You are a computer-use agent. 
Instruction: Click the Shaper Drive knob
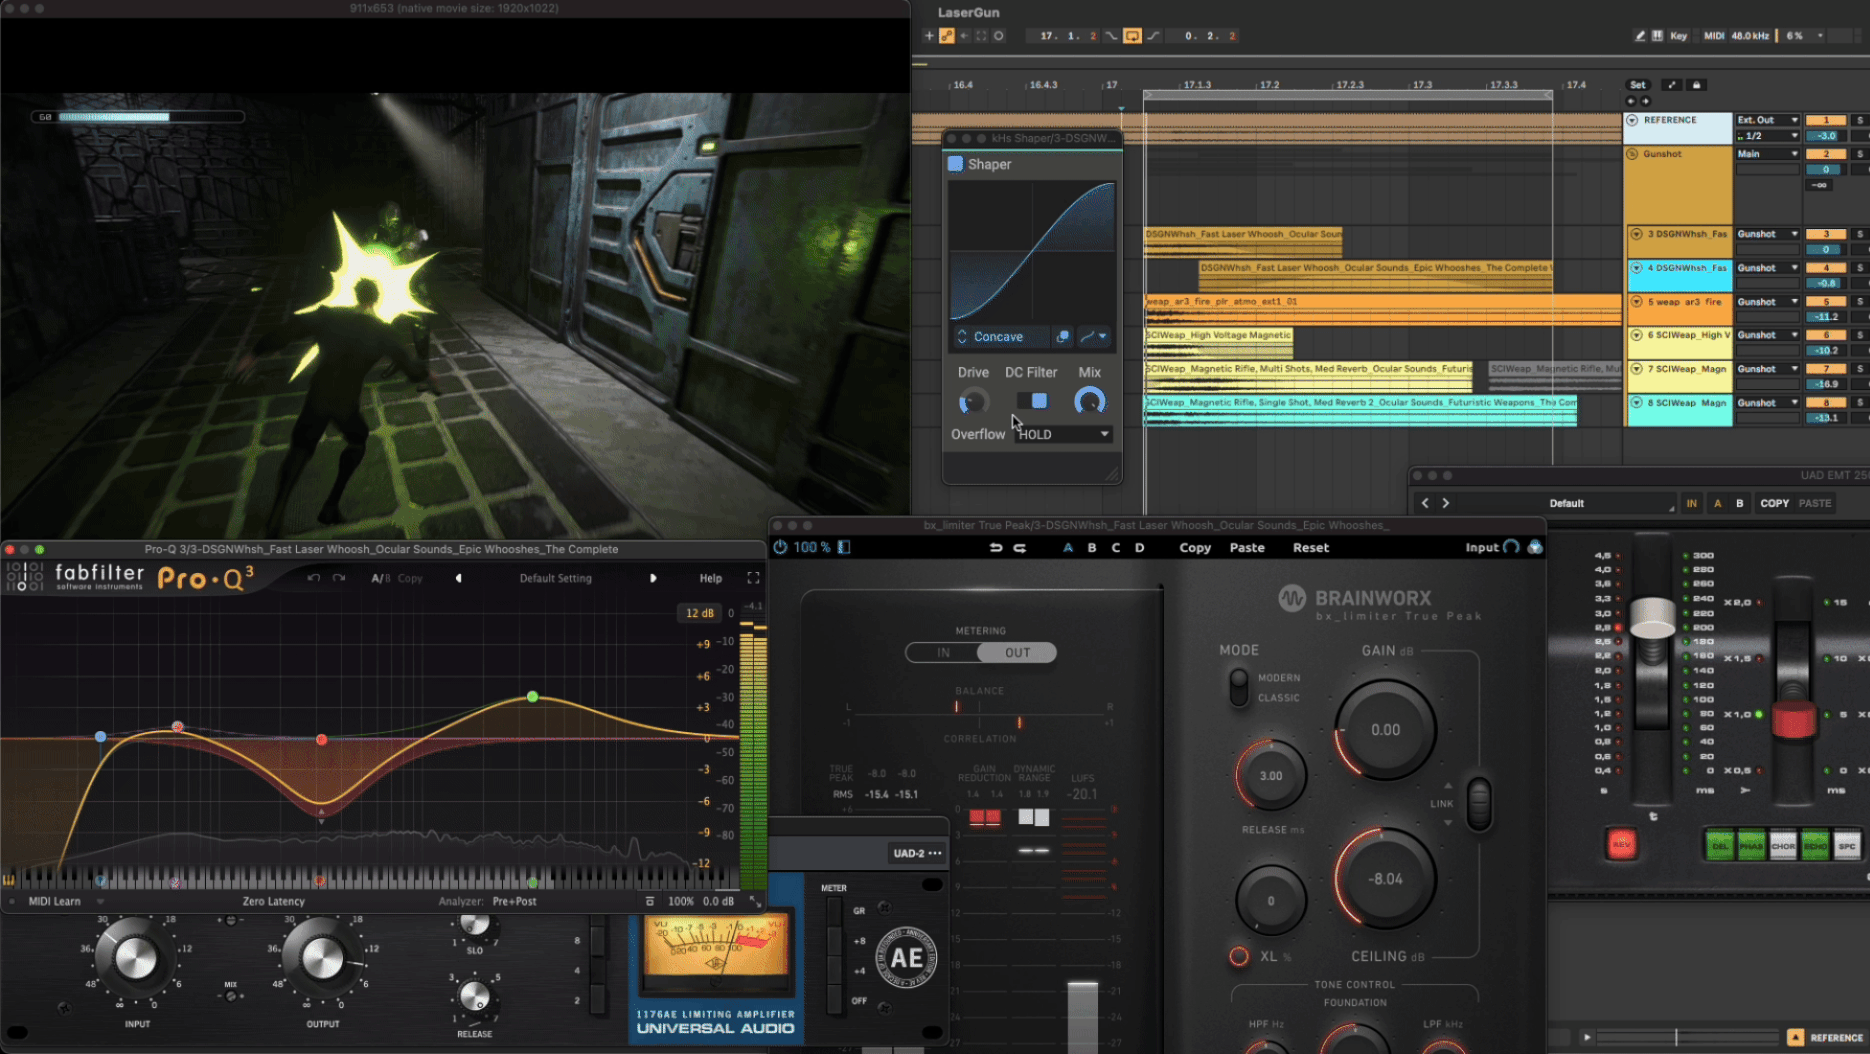pyautogui.click(x=972, y=402)
